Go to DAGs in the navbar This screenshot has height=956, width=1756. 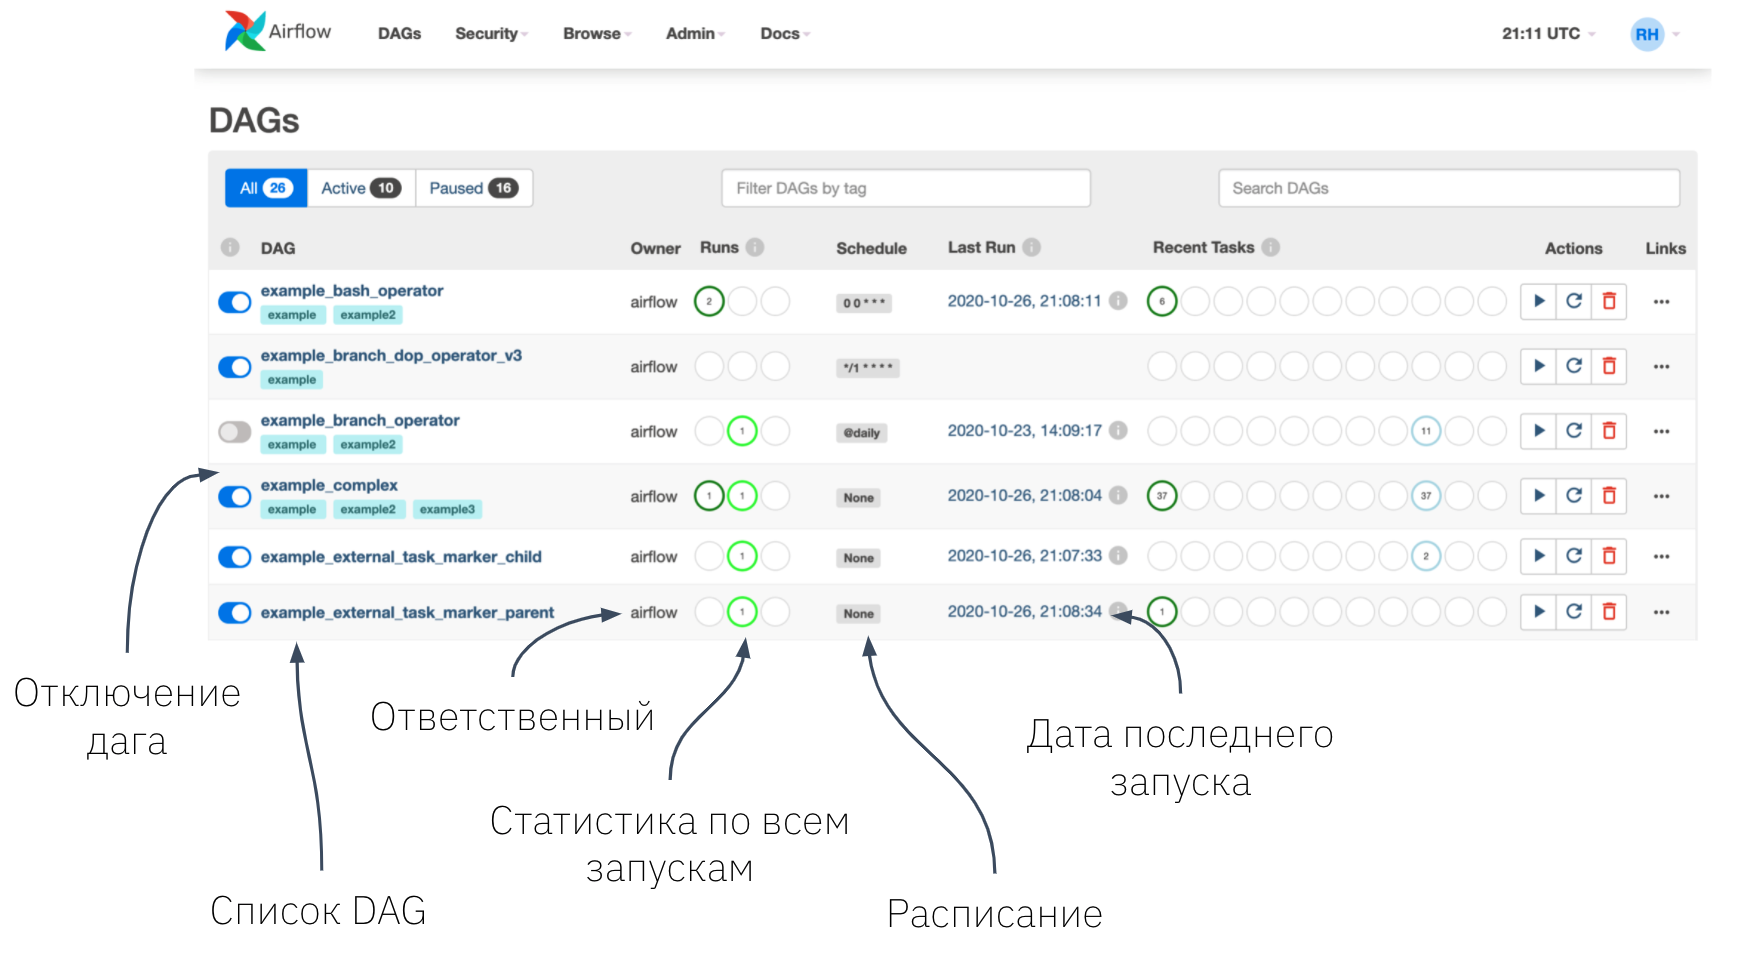coord(399,34)
